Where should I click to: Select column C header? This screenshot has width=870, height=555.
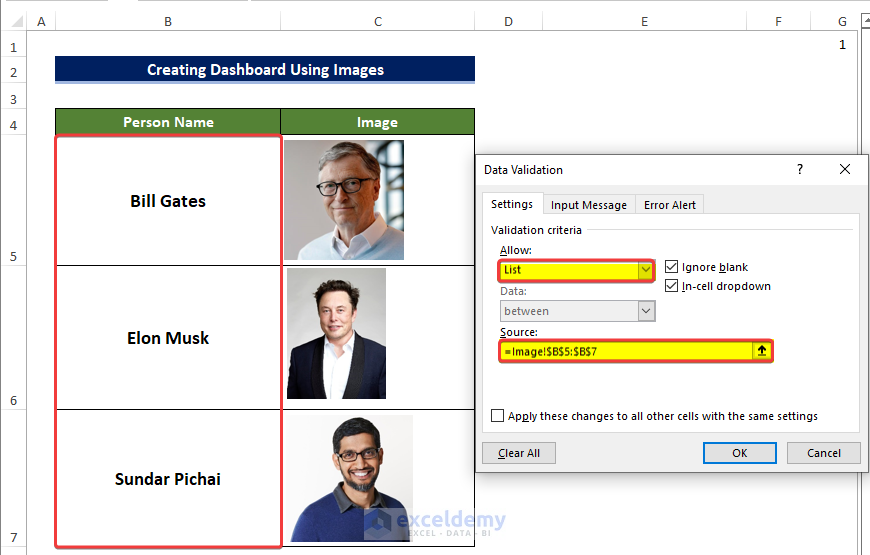[377, 22]
